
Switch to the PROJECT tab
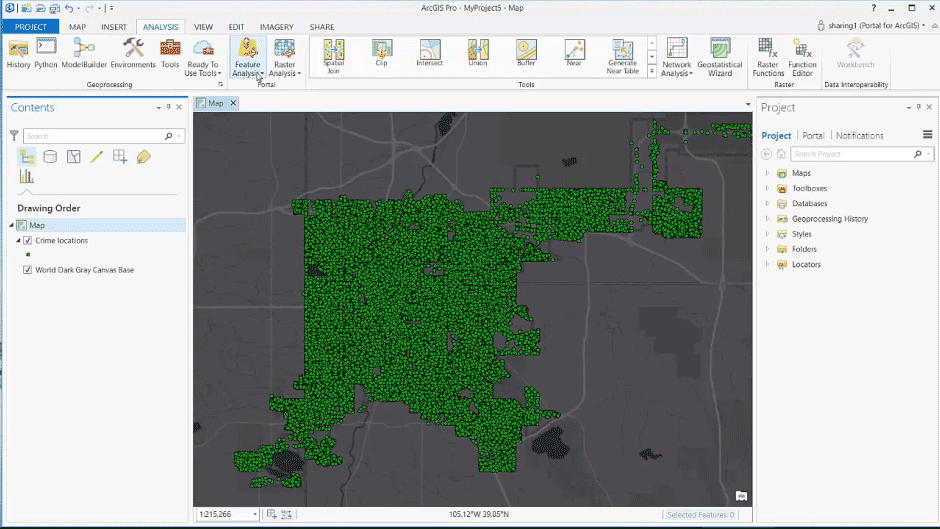(31, 27)
